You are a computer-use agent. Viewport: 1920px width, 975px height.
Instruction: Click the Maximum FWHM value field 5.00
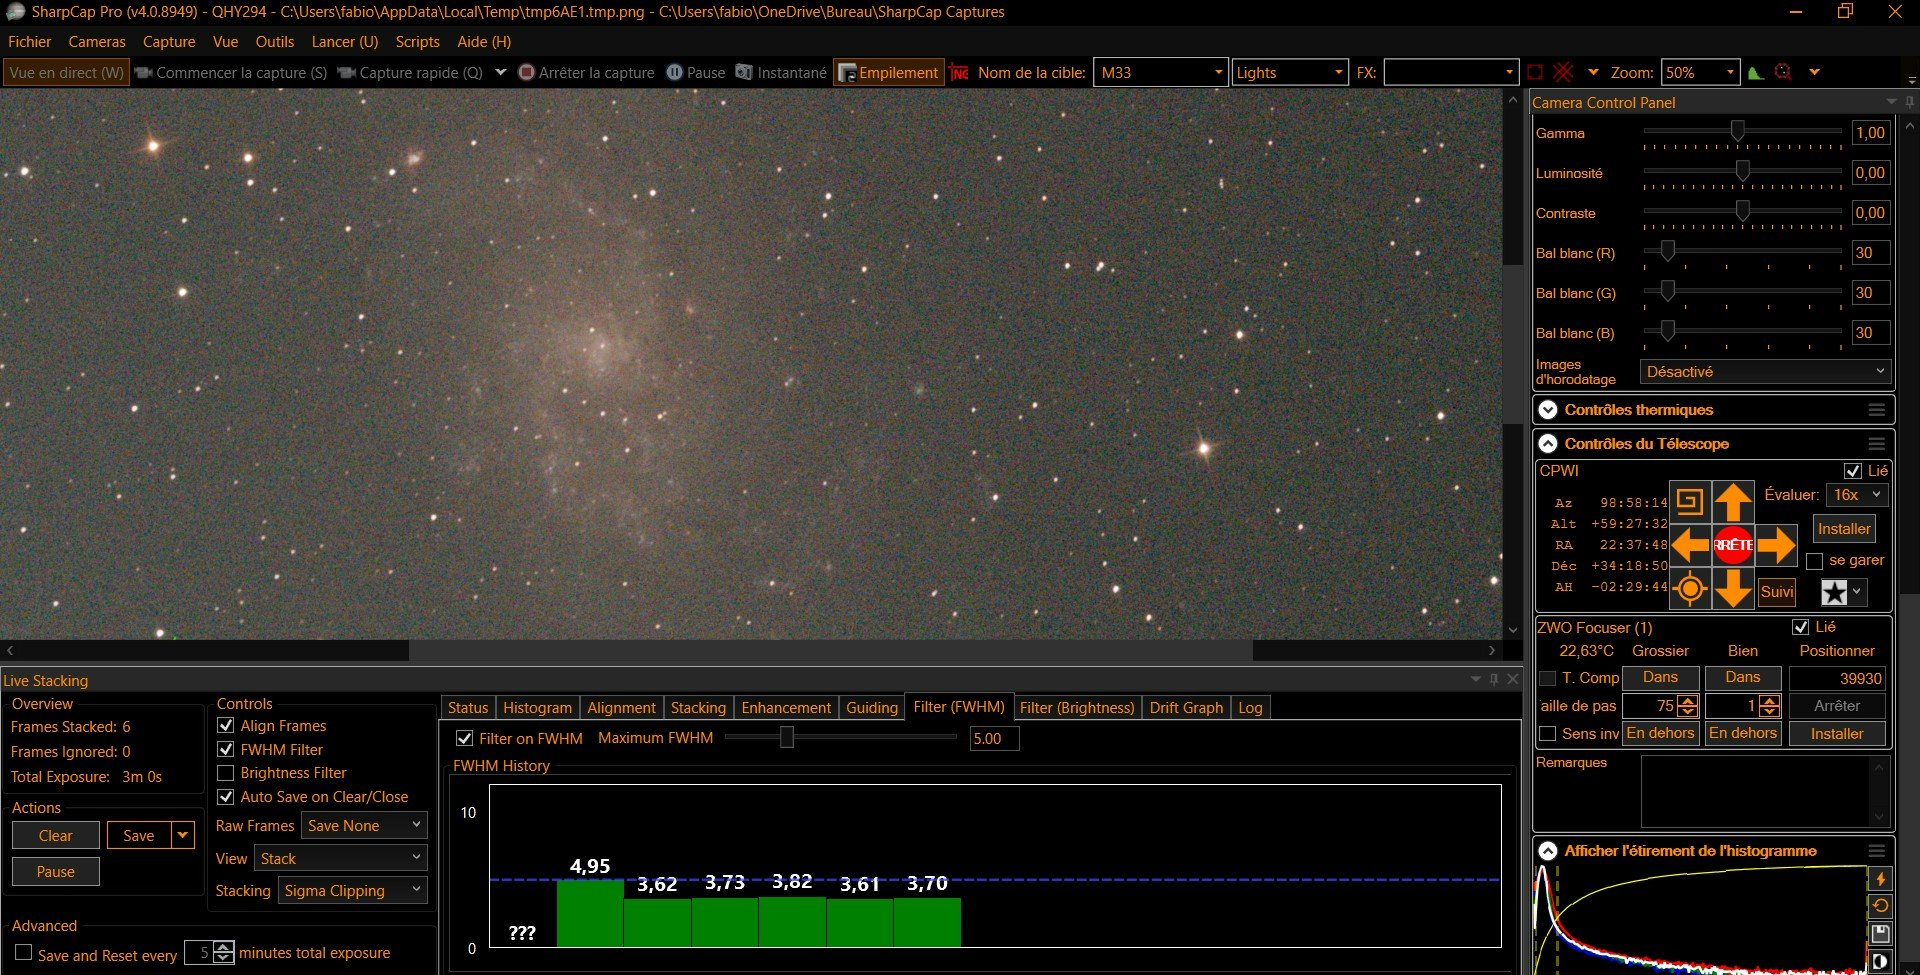(994, 739)
